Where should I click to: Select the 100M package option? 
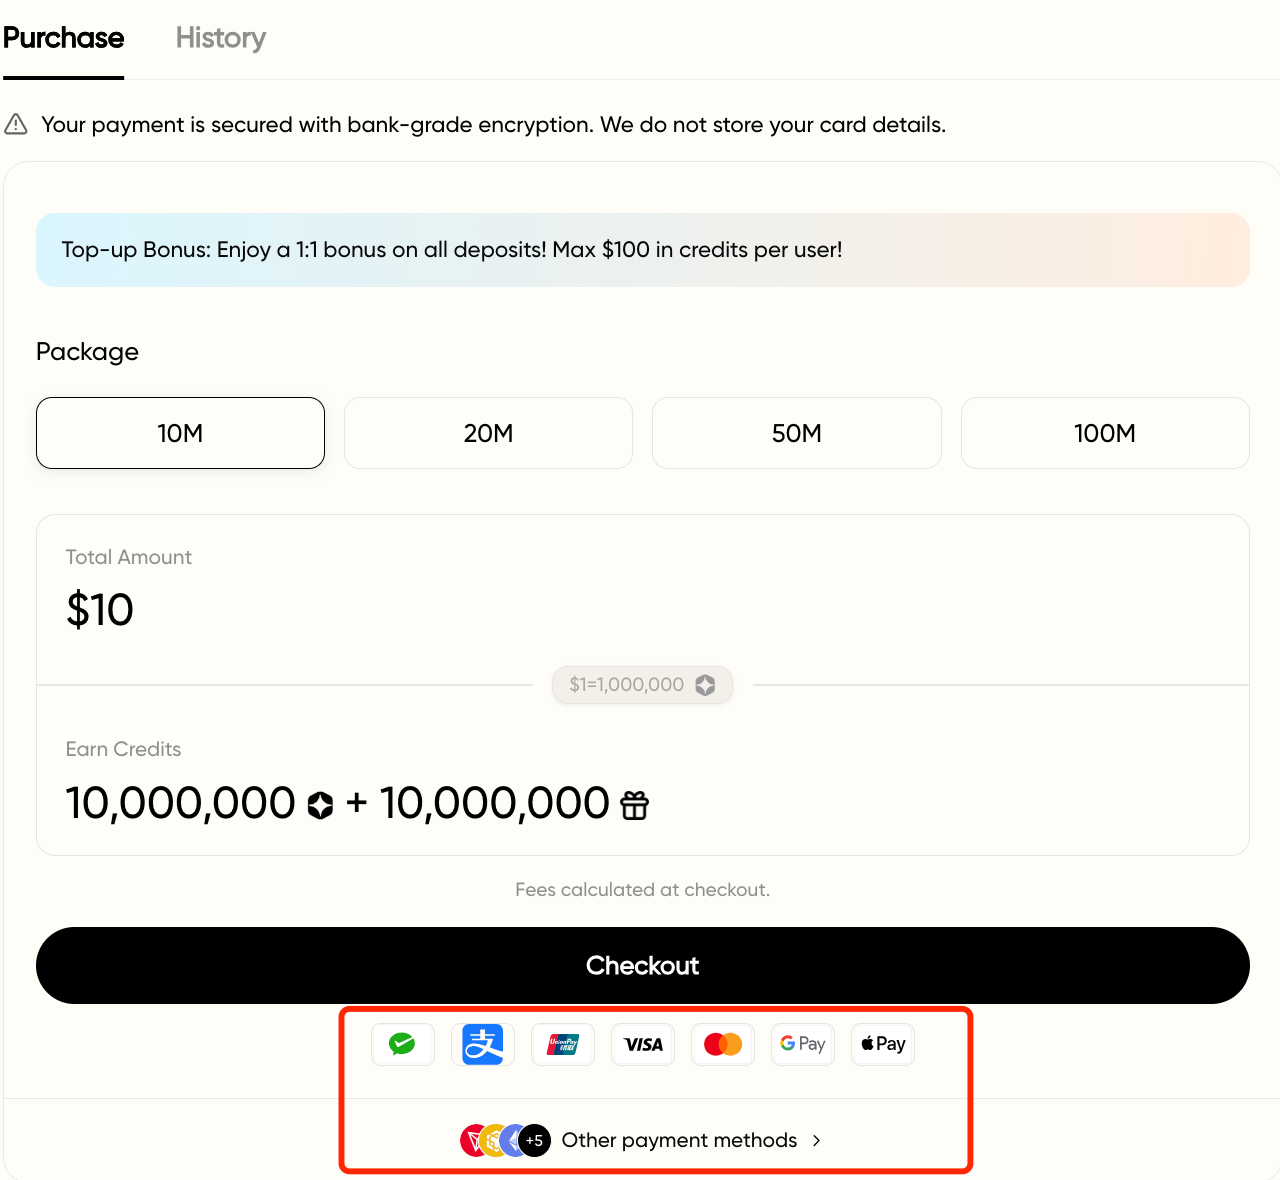pos(1105,433)
